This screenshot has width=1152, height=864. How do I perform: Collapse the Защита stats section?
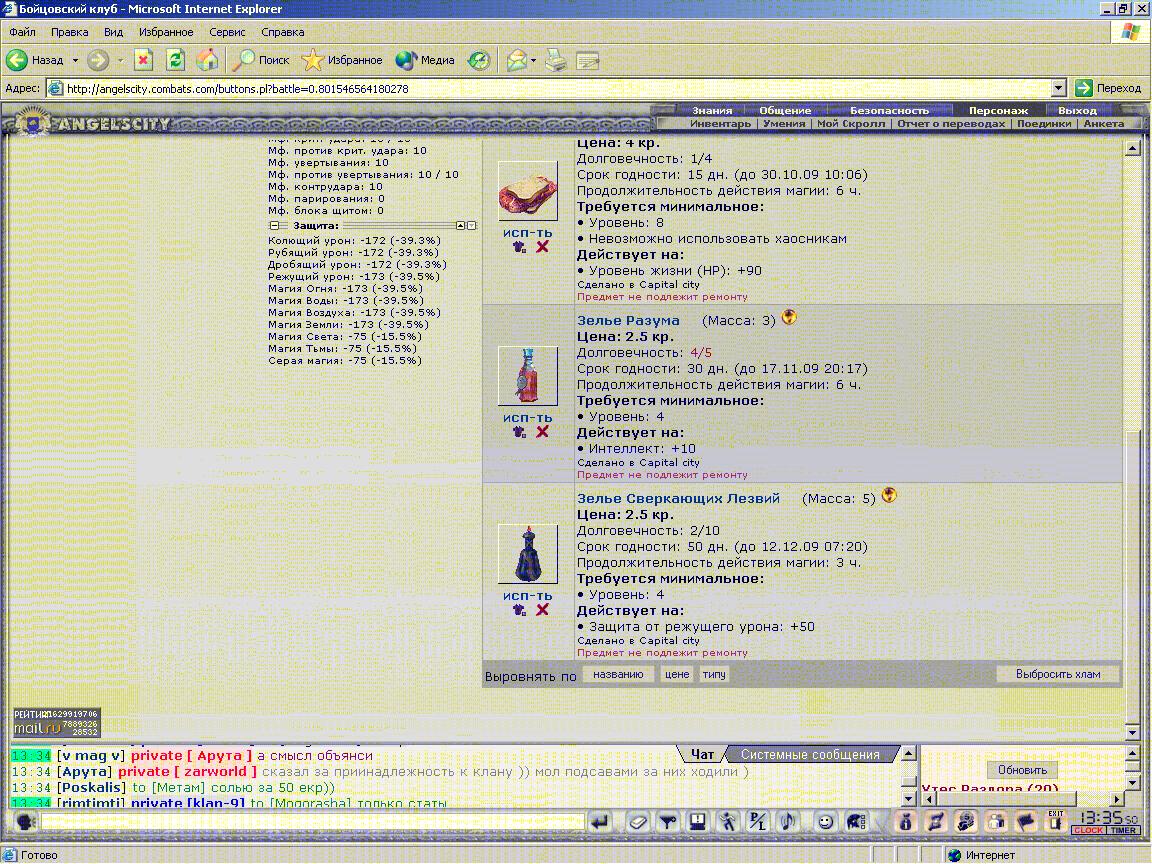[x=274, y=226]
